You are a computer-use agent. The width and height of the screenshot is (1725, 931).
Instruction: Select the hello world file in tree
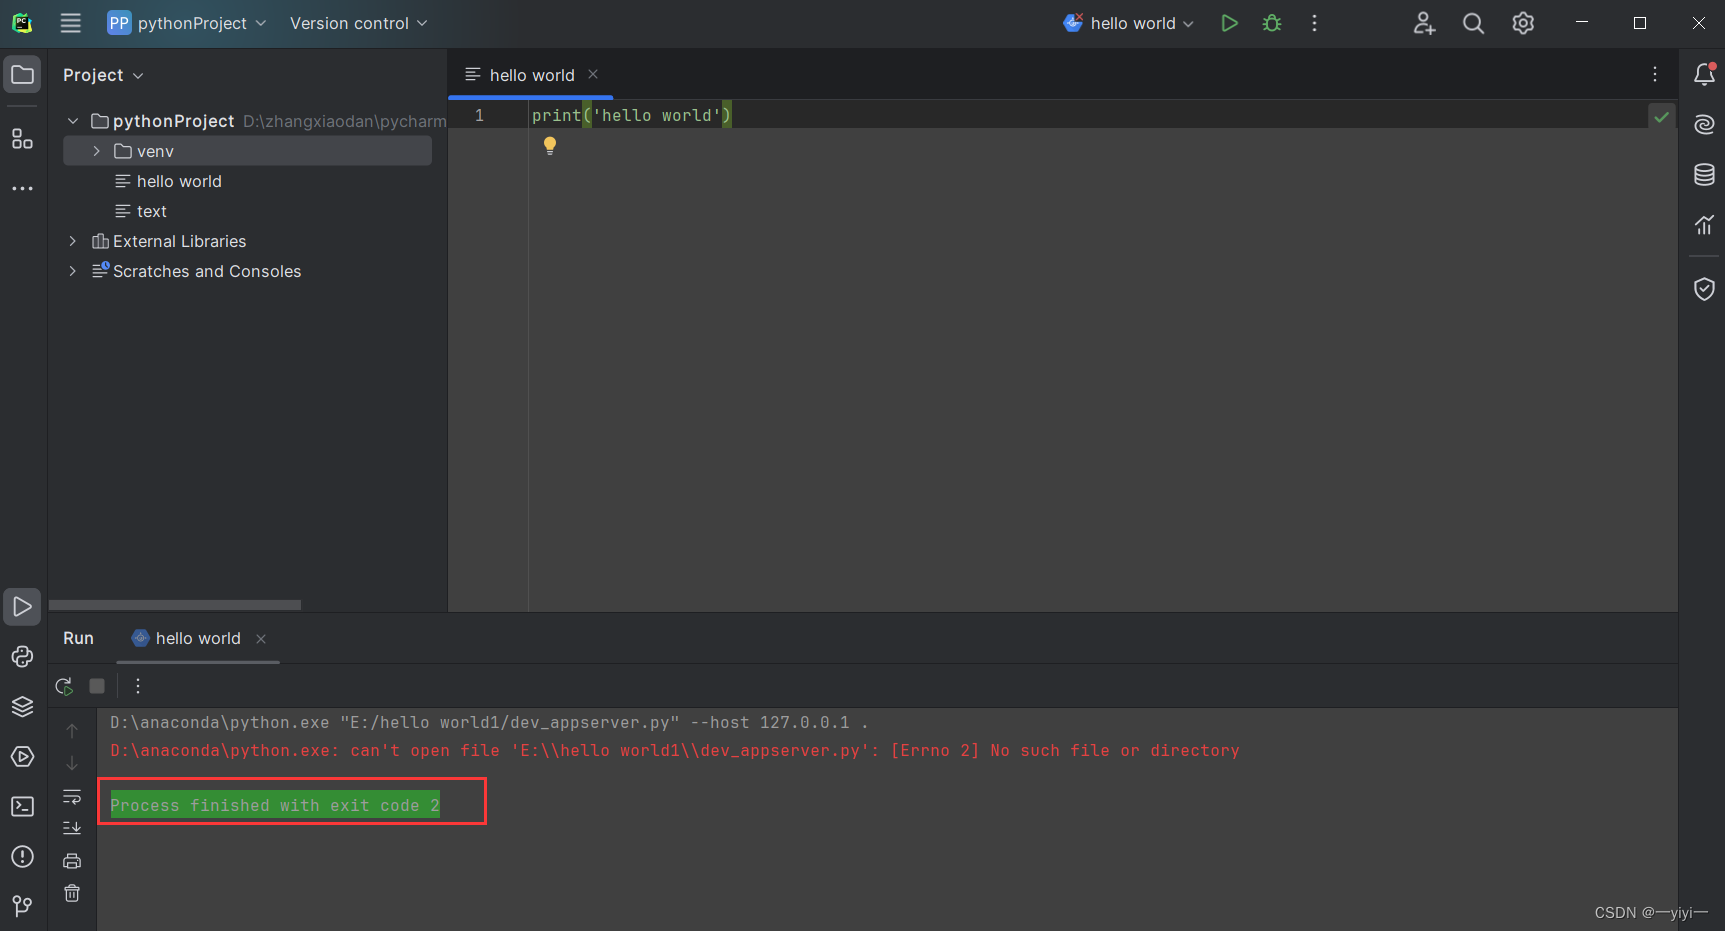coord(179,181)
